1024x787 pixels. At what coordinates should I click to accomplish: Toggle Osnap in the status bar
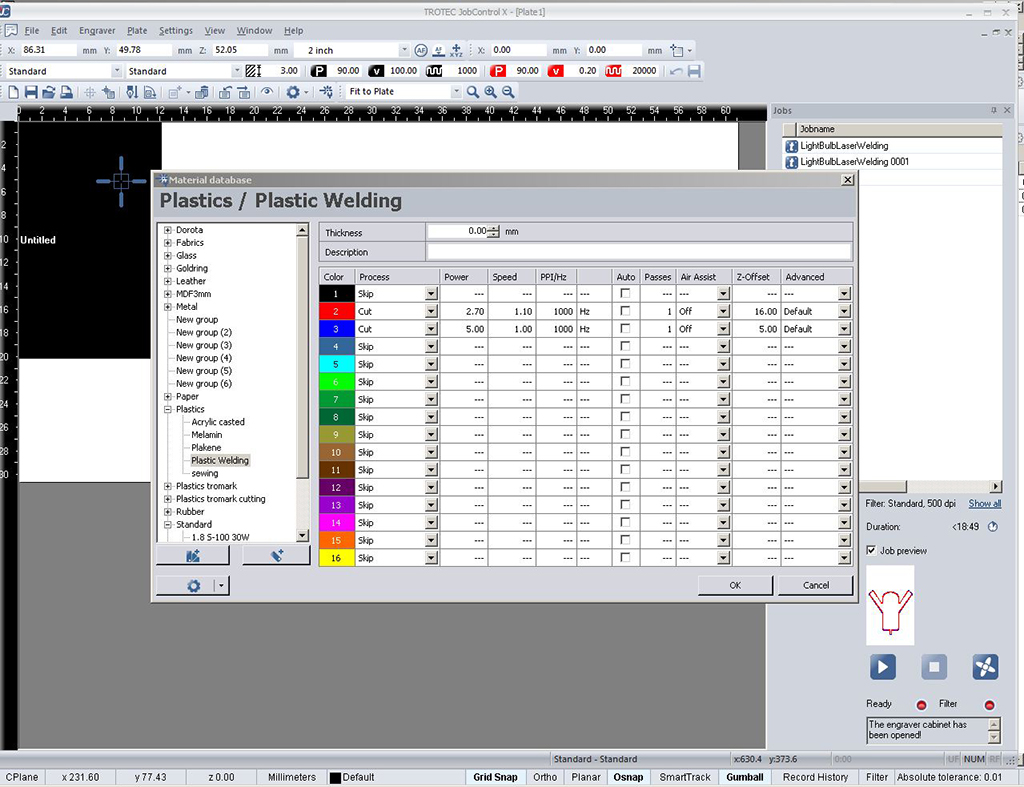click(628, 777)
